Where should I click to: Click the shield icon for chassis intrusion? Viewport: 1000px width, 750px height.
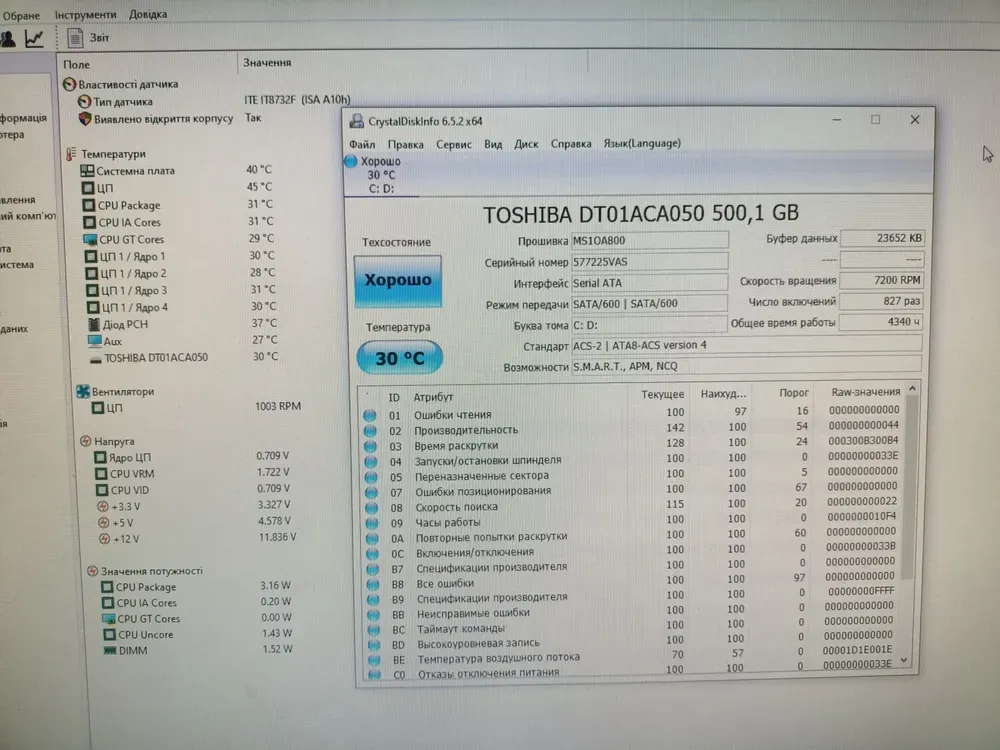click(x=85, y=118)
